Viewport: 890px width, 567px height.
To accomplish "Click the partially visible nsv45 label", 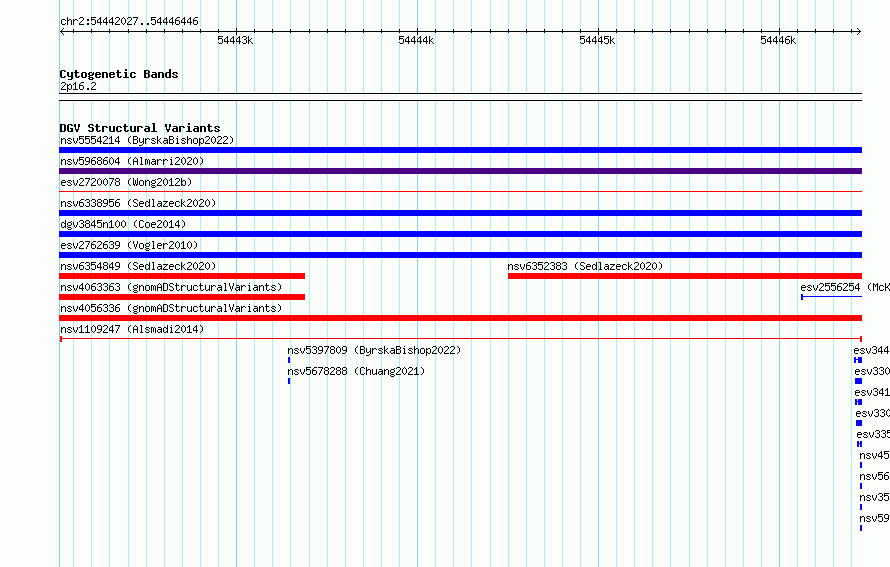I will coord(874,455).
